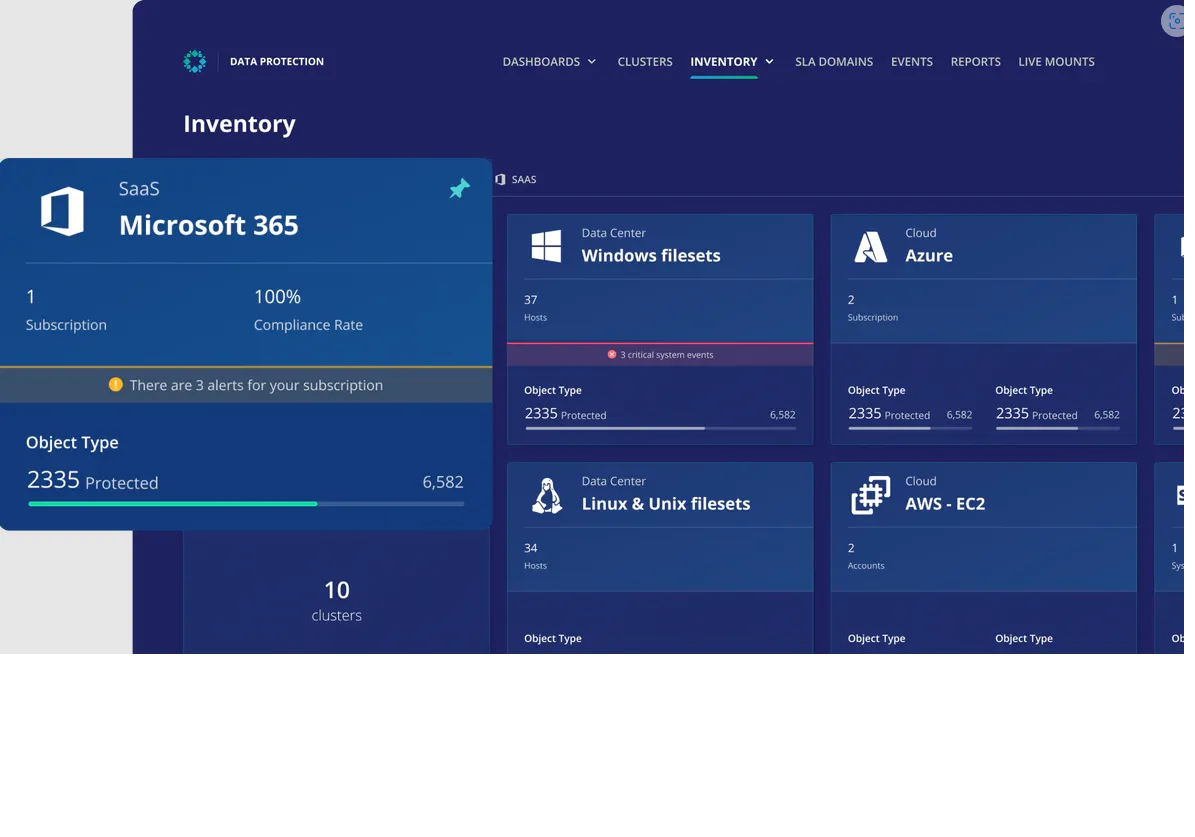Click the yellow alert warning icon
This screenshot has height=837, width=1195.
pyautogui.click(x=116, y=384)
